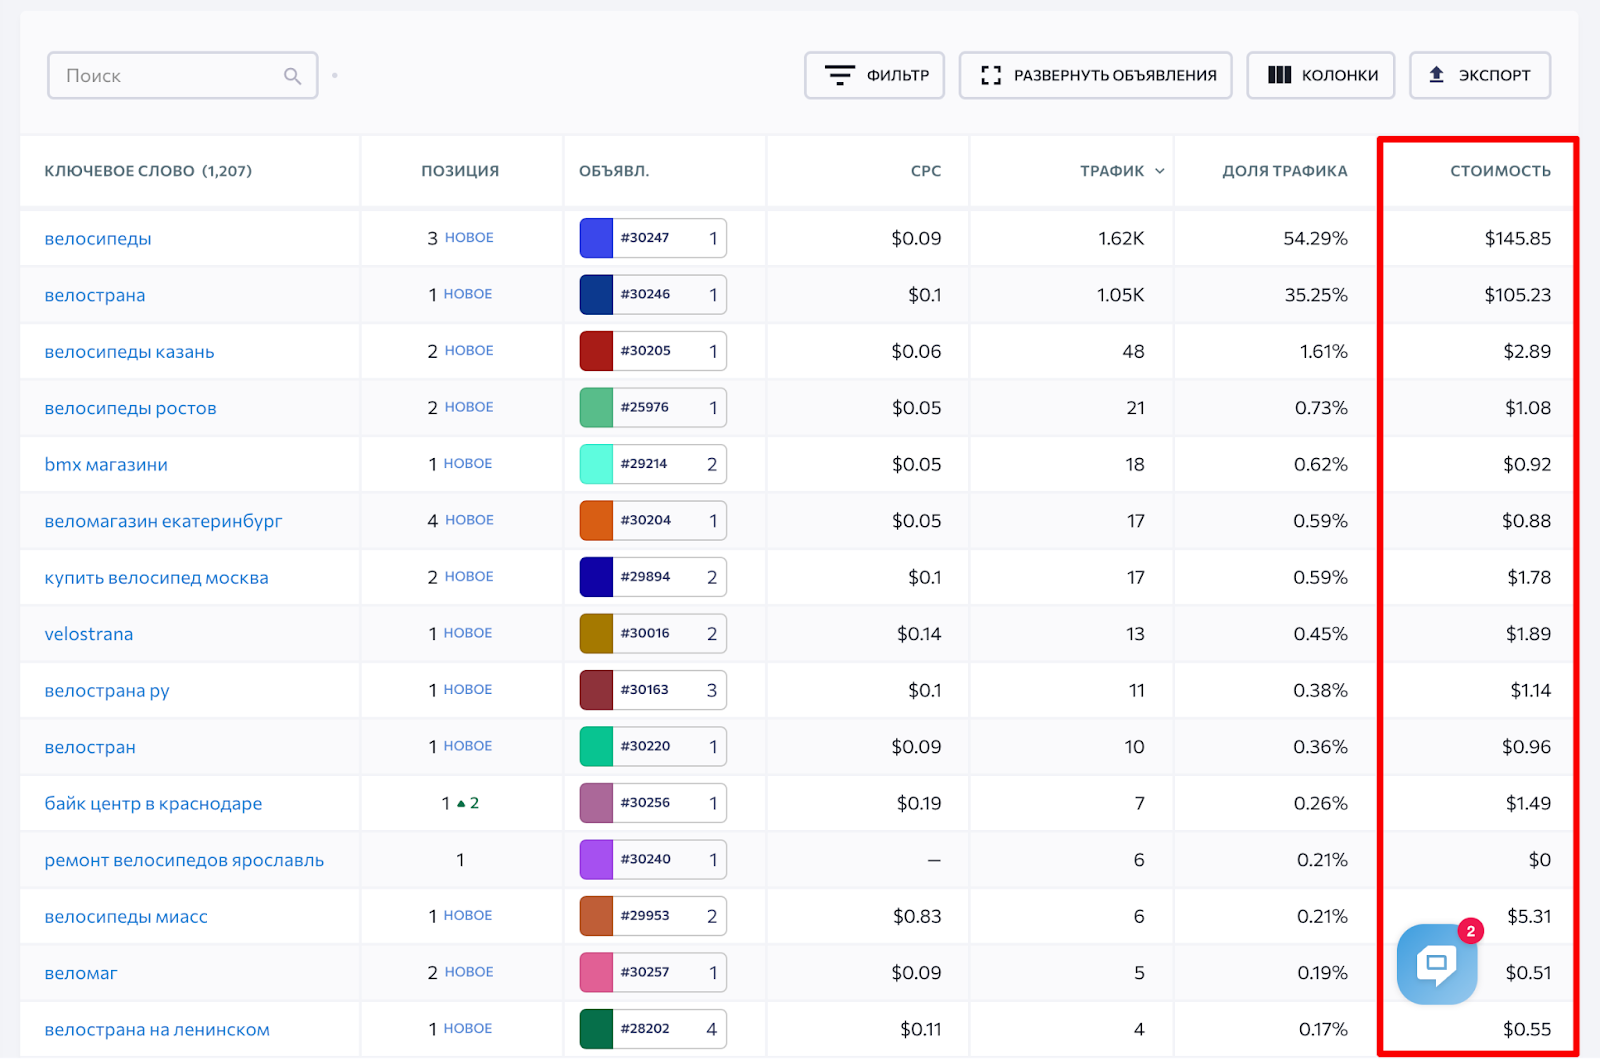This screenshot has width=1600, height=1059.
Task: Open keyword ремонт велосипедов ярославль
Action: 184,860
